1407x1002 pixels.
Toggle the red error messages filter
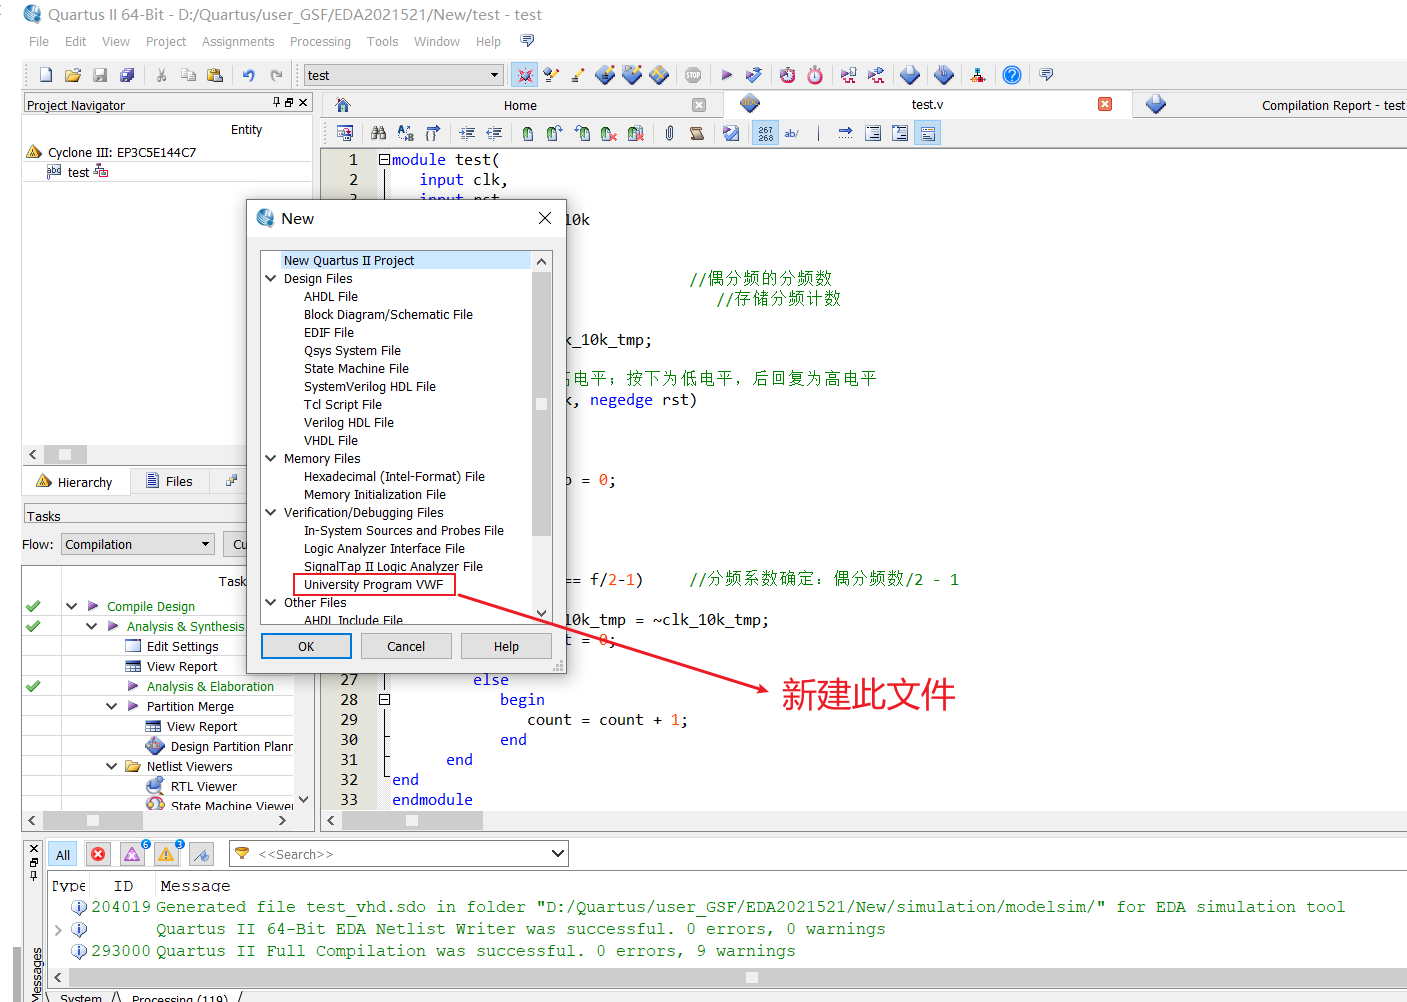pyautogui.click(x=98, y=855)
